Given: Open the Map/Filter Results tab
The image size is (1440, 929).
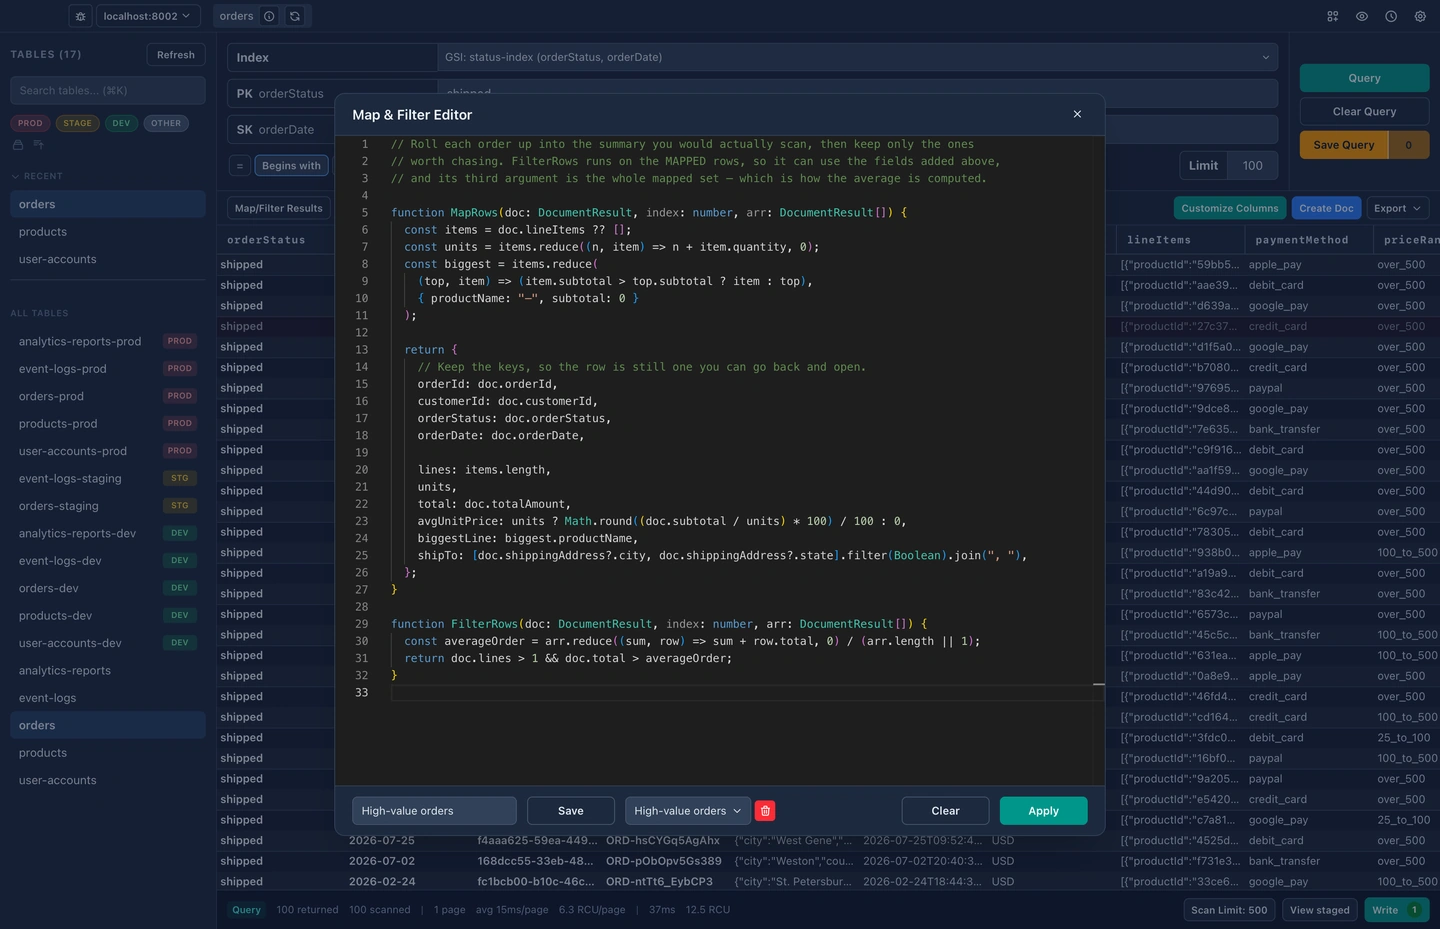Looking at the screenshot, I should pos(279,208).
